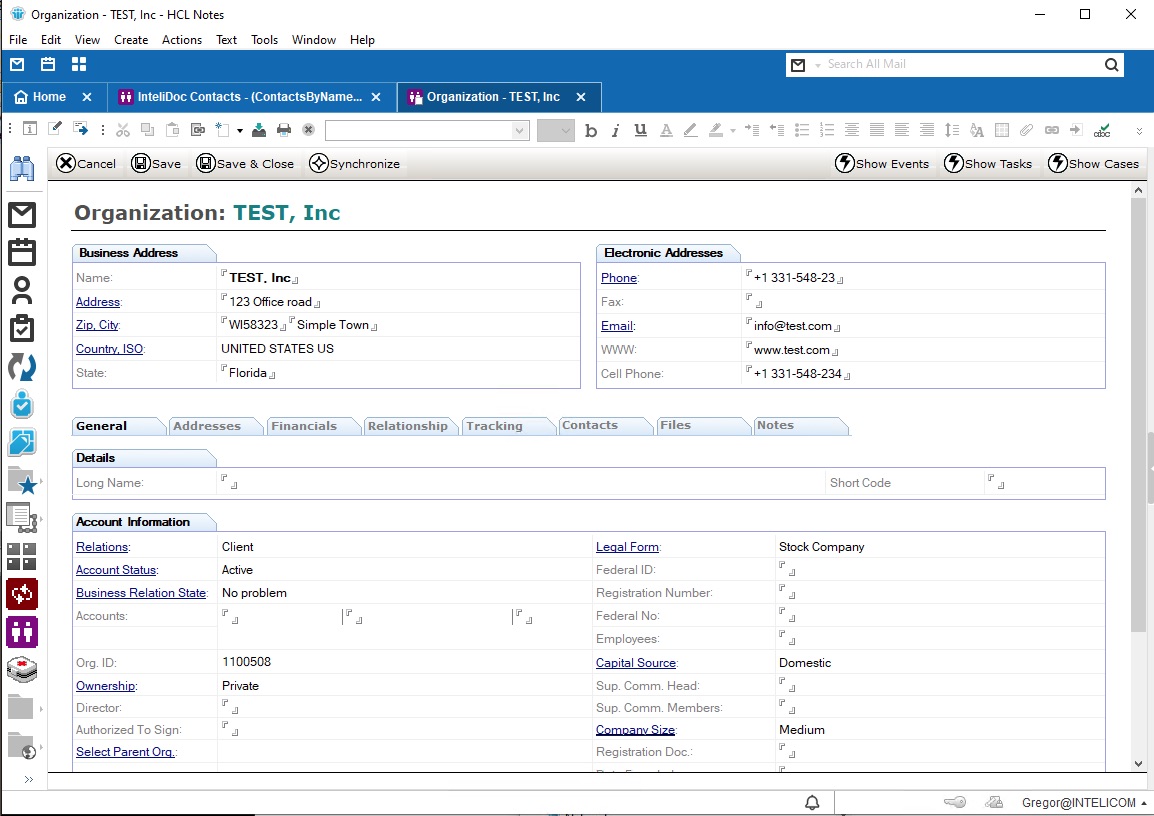The height and width of the screenshot is (816, 1154).
Task: Switch to the Files tab
Action: [x=676, y=425]
